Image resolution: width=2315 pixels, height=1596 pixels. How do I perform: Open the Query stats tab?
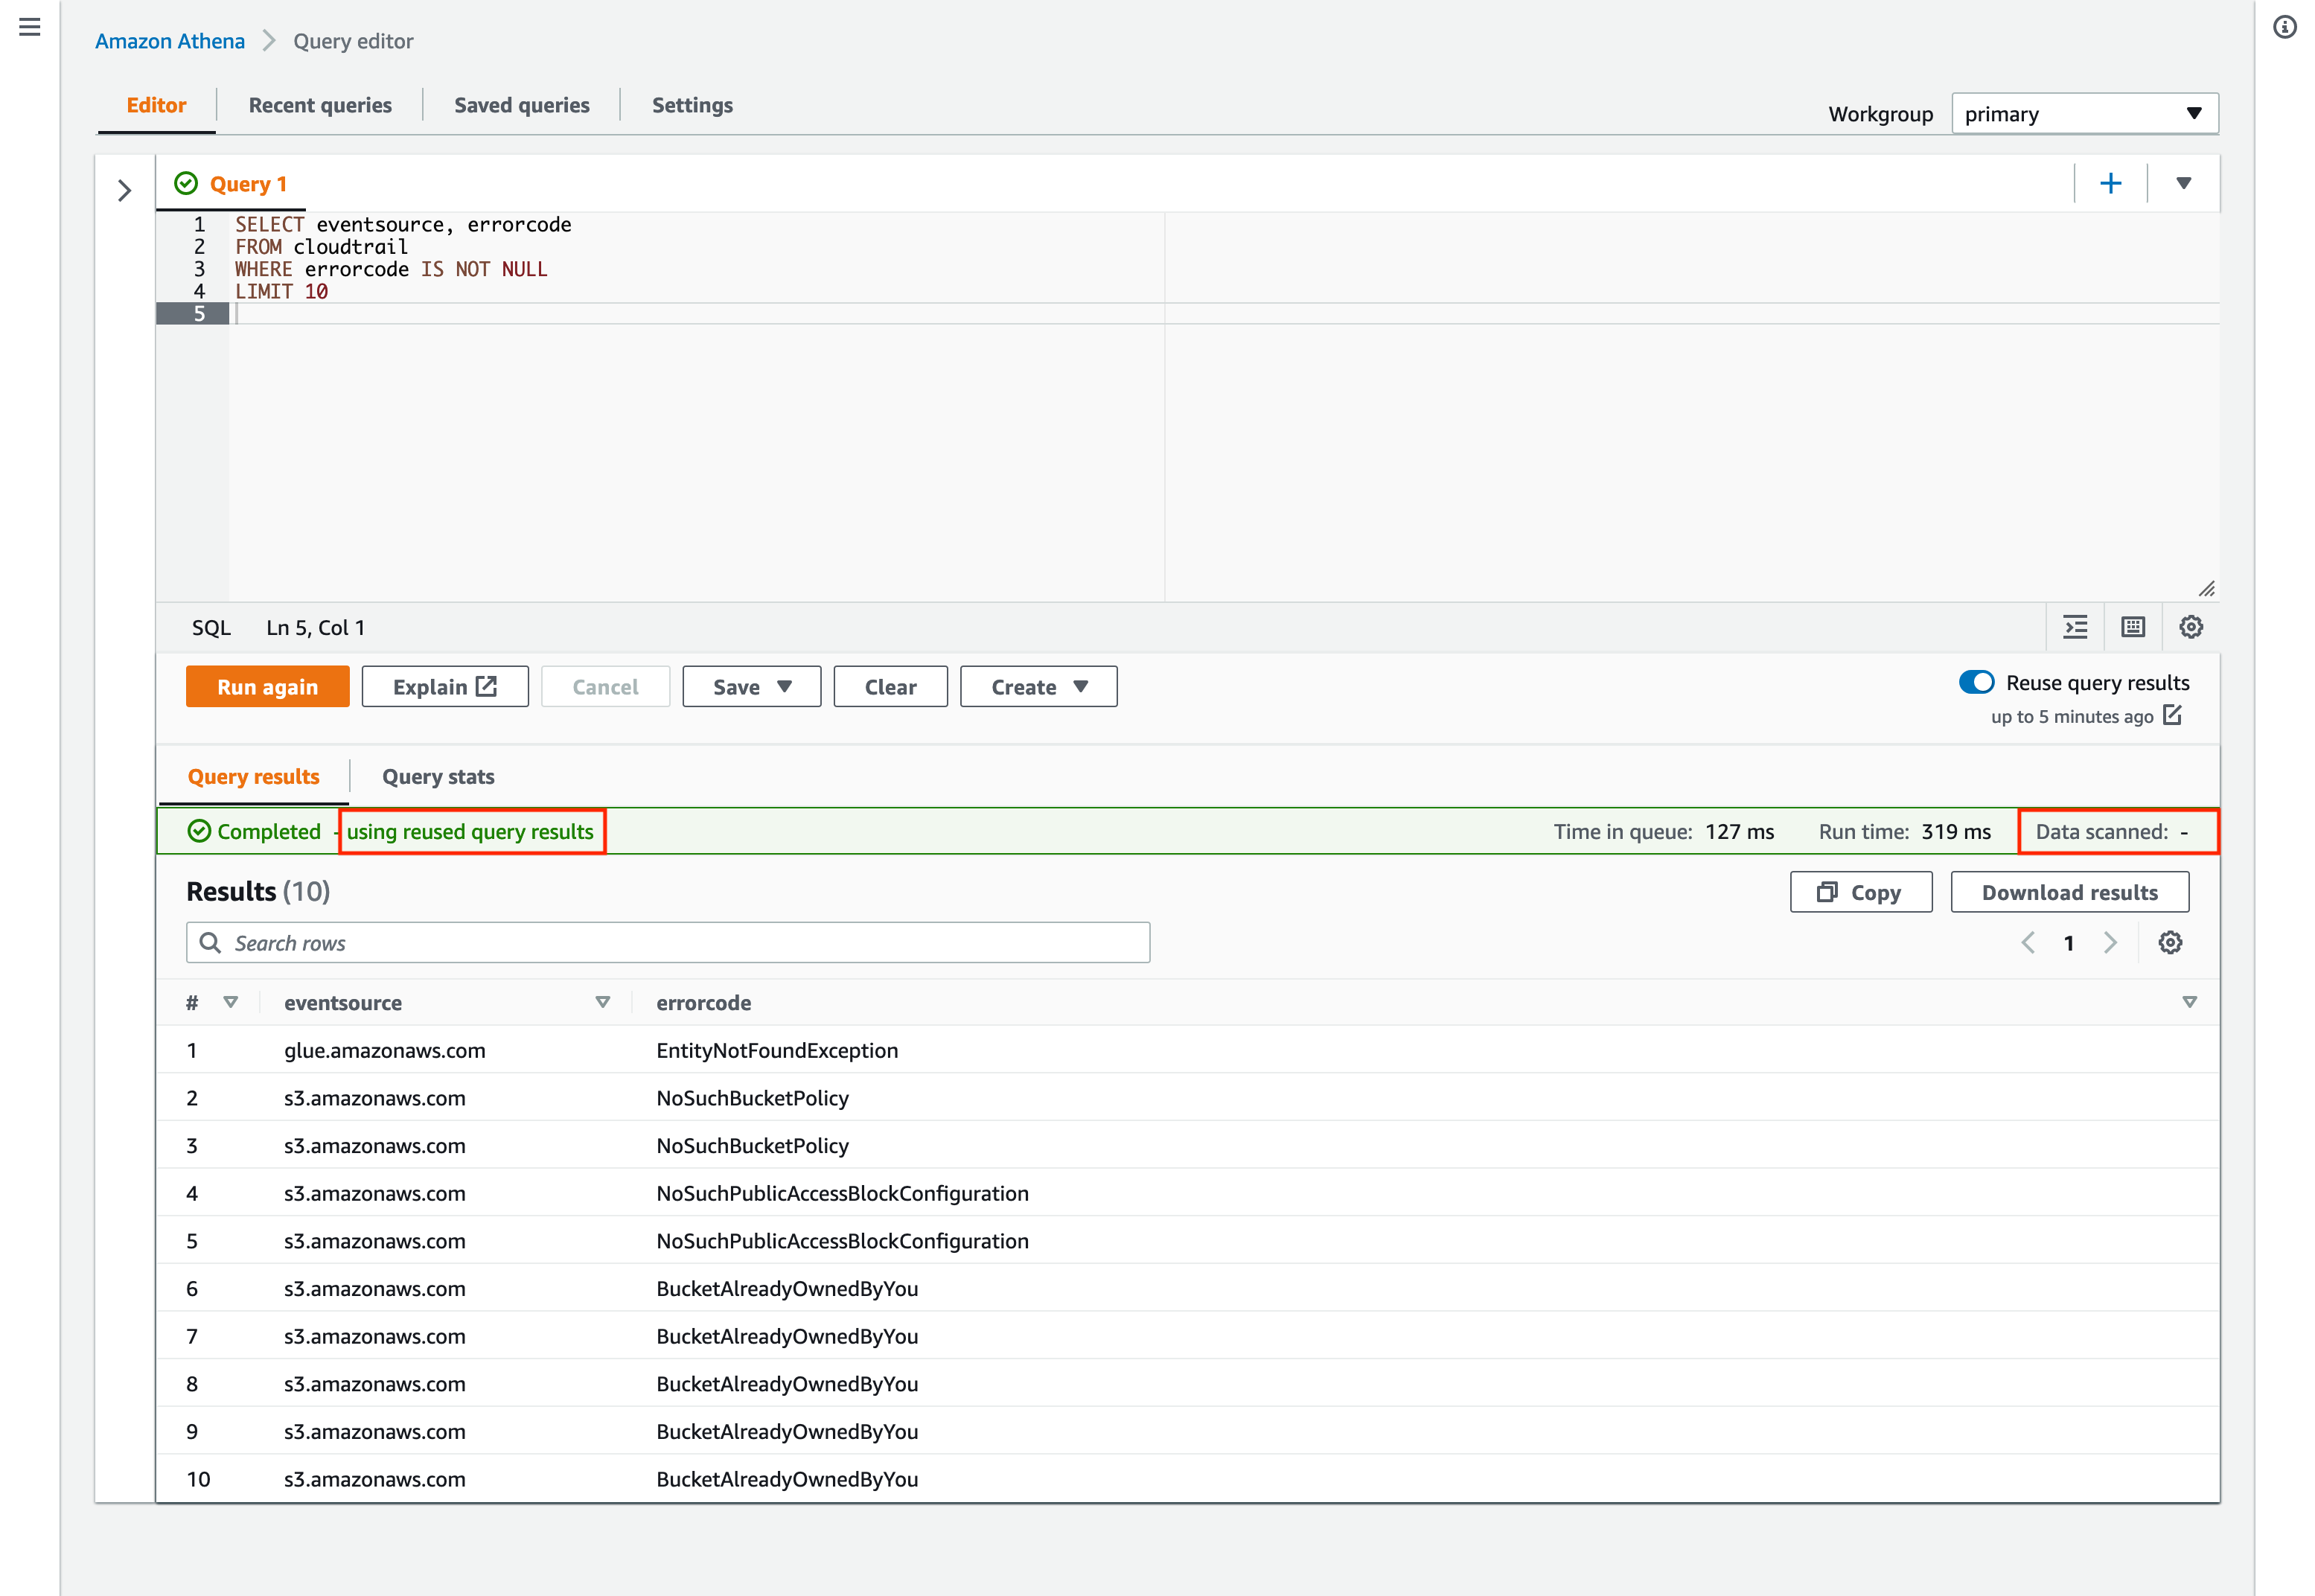pos(438,777)
